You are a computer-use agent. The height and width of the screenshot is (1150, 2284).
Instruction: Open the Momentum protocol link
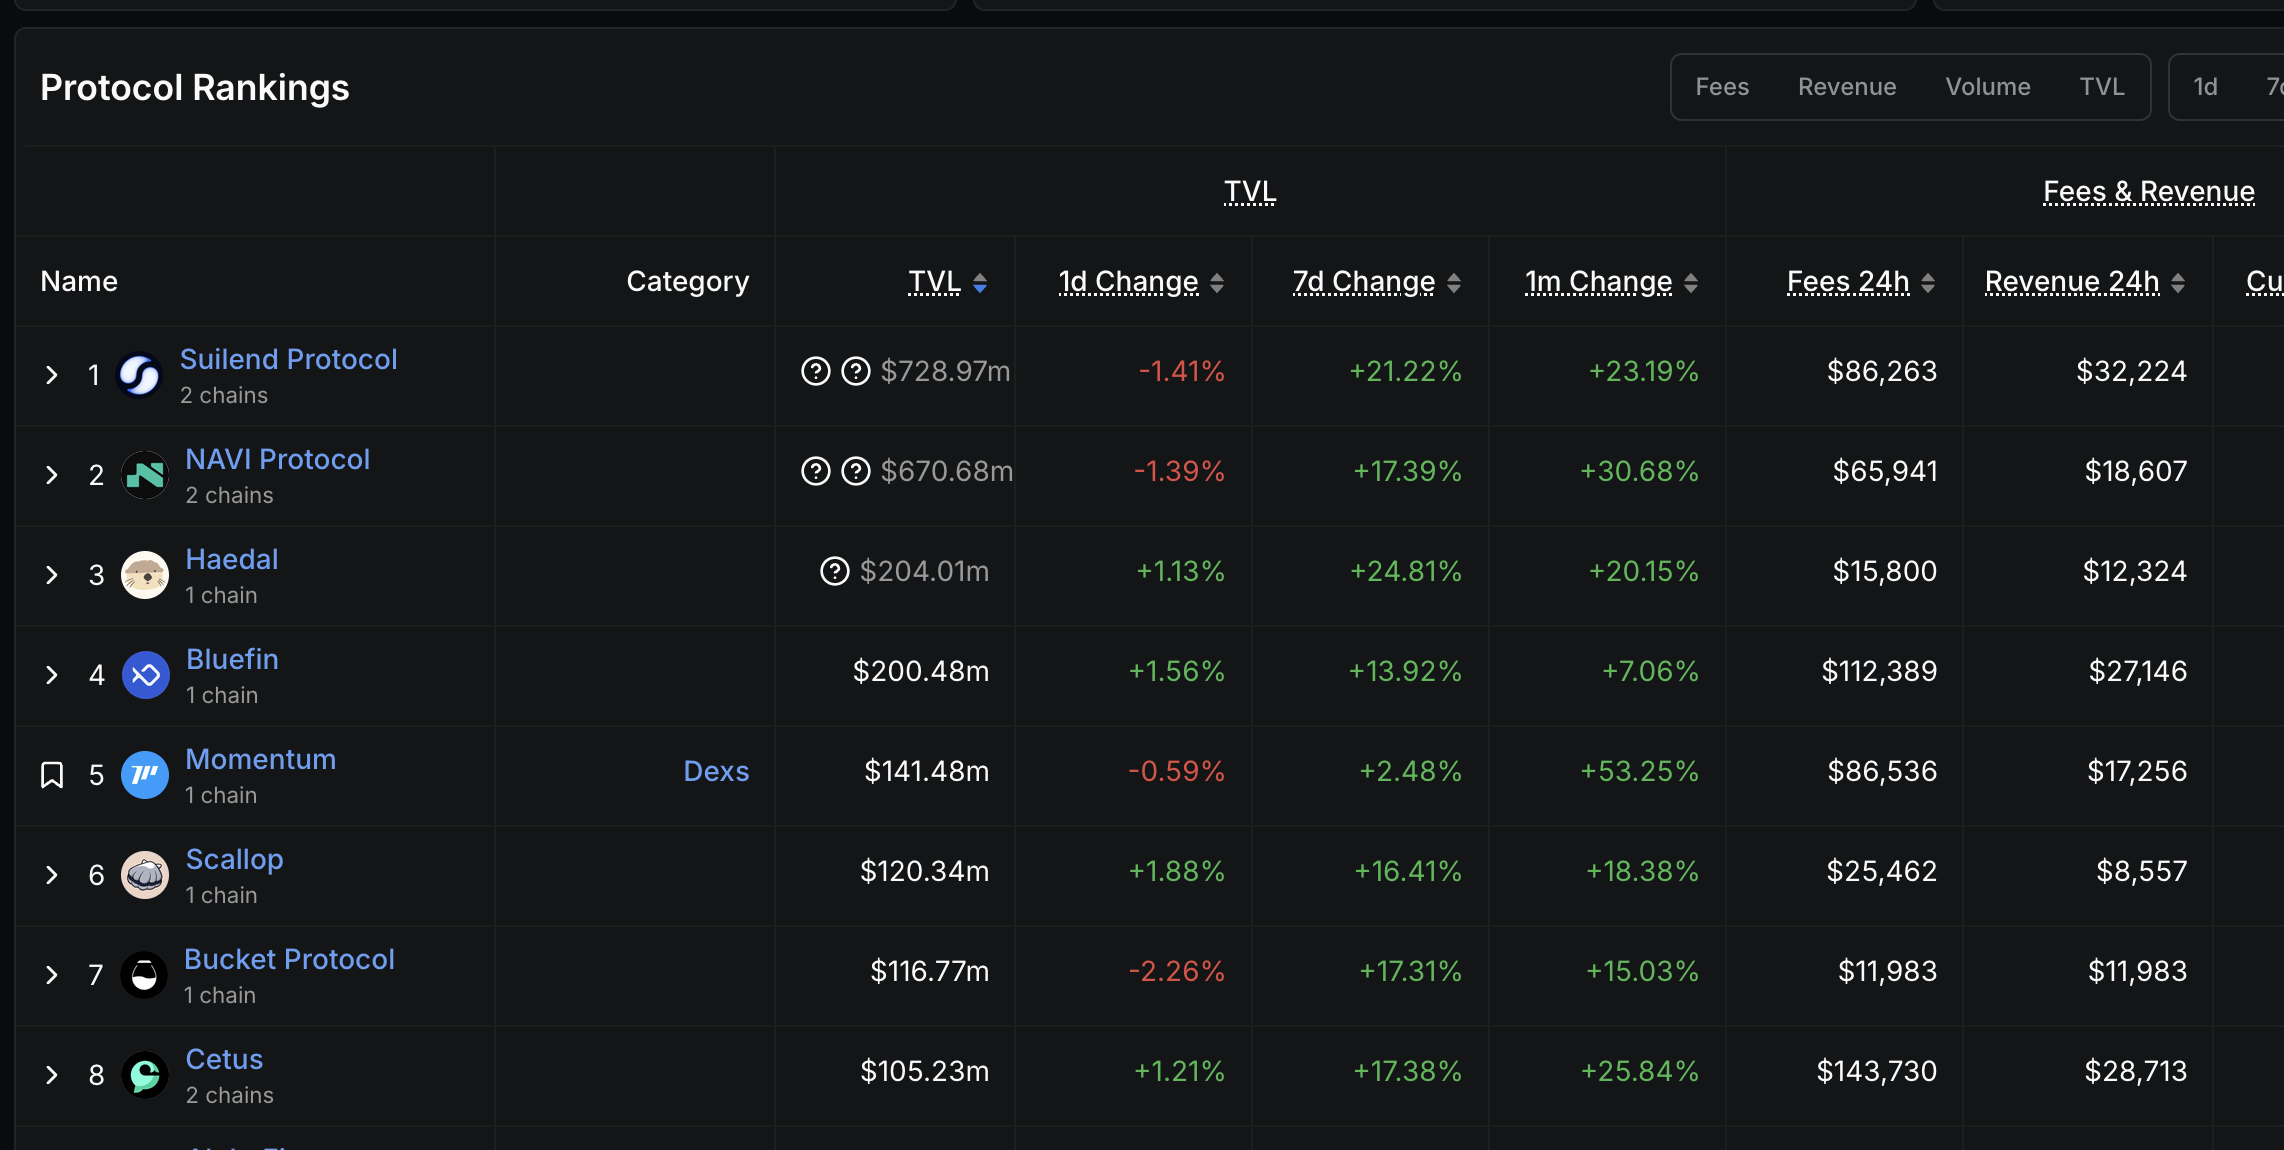(260, 759)
